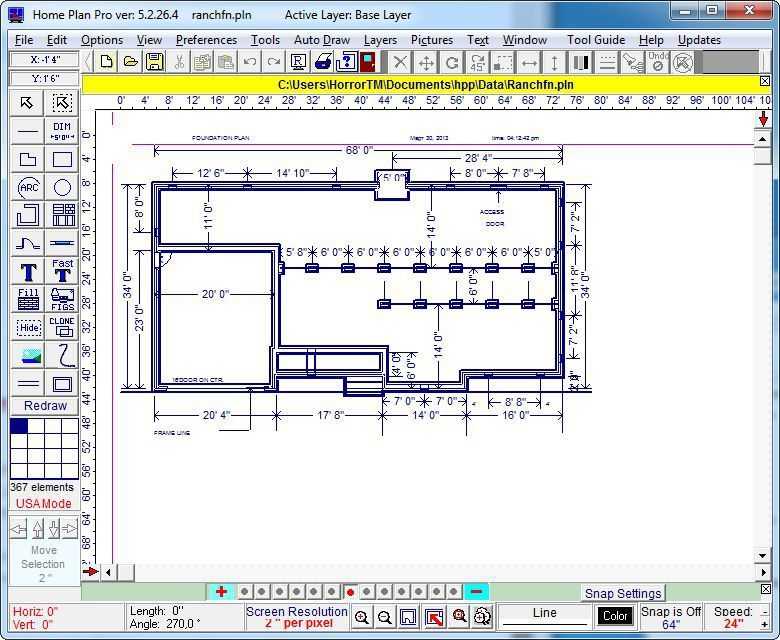The height and width of the screenshot is (640, 780).
Task: Click the zoom out magnifier icon
Action: [x=385, y=617]
